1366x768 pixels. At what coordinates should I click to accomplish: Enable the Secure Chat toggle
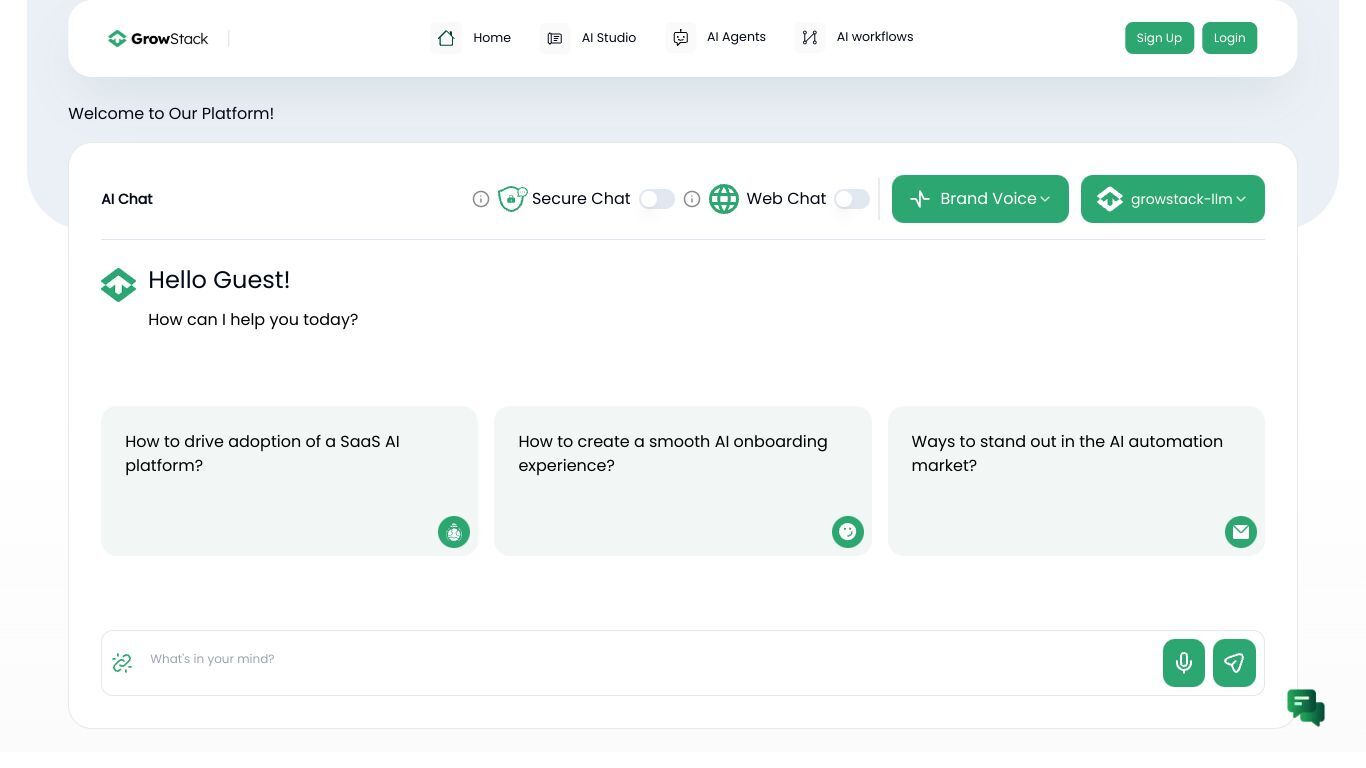[x=657, y=199]
